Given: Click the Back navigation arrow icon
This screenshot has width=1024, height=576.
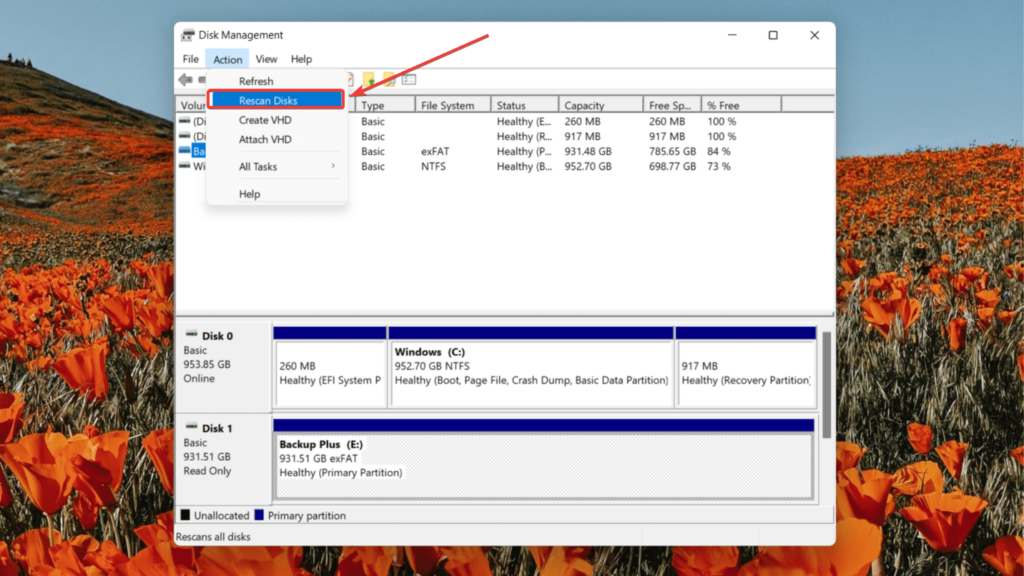Looking at the screenshot, I should [184, 80].
